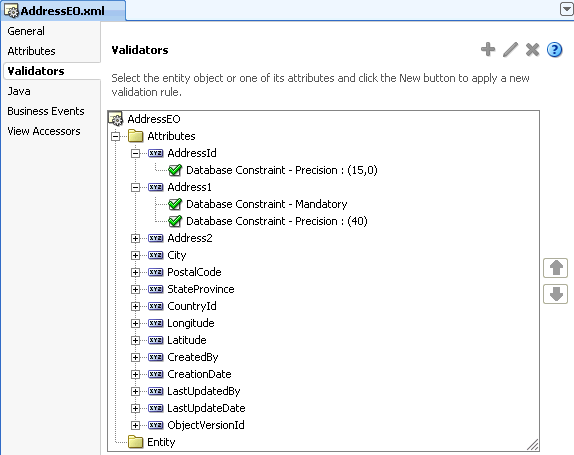Select the Address2 attribute label

point(190,238)
